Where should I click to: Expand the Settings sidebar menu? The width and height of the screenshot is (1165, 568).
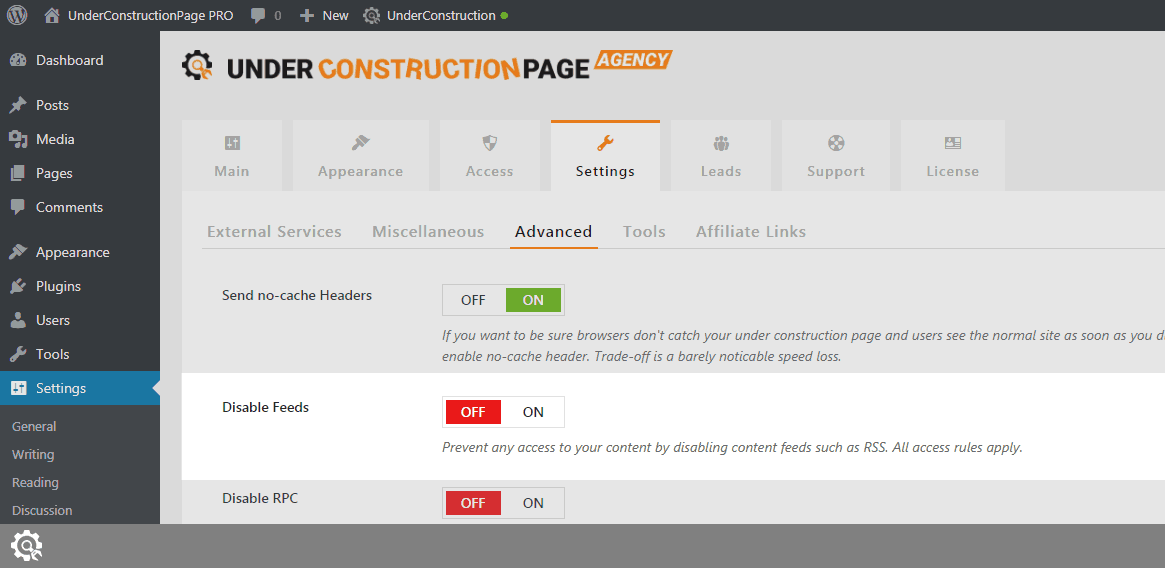[x=61, y=388]
